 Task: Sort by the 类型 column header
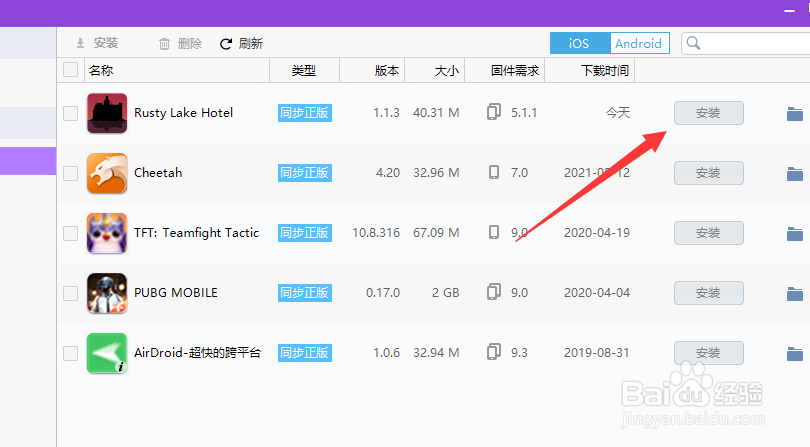[304, 70]
